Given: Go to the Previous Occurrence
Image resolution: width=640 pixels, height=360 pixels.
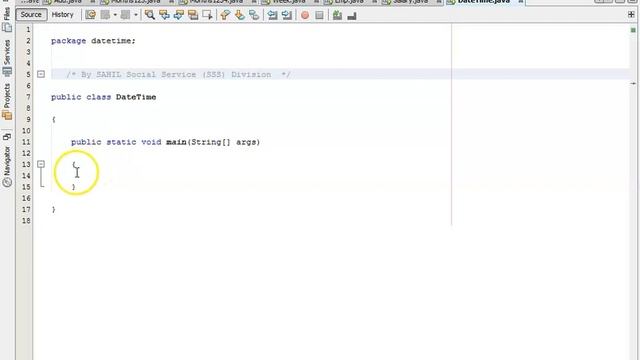Looking at the screenshot, I should (164, 15).
